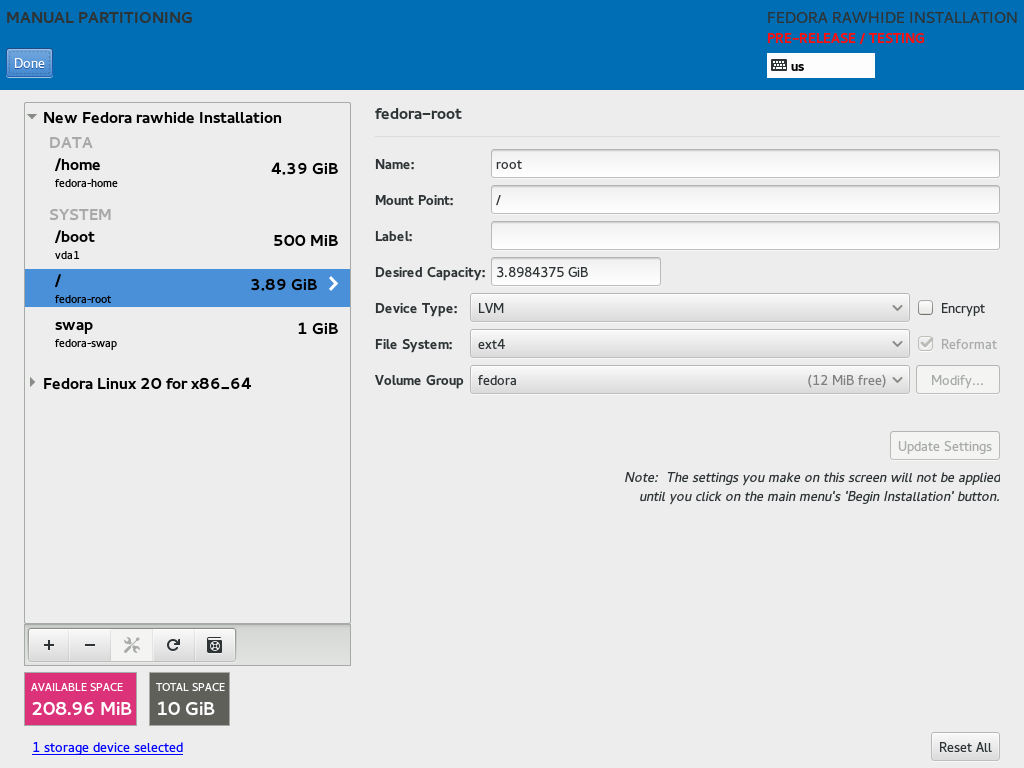The image size is (1024, 768).
Task: Select the / fedora-root partition row
Action: 187,288
